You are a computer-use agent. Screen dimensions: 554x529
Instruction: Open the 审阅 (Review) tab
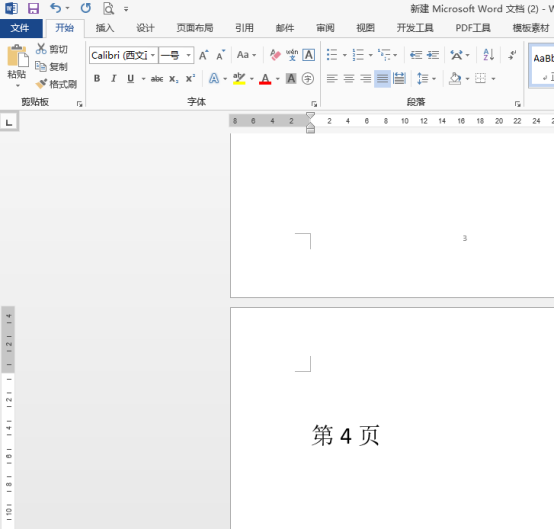click(325, 28)
